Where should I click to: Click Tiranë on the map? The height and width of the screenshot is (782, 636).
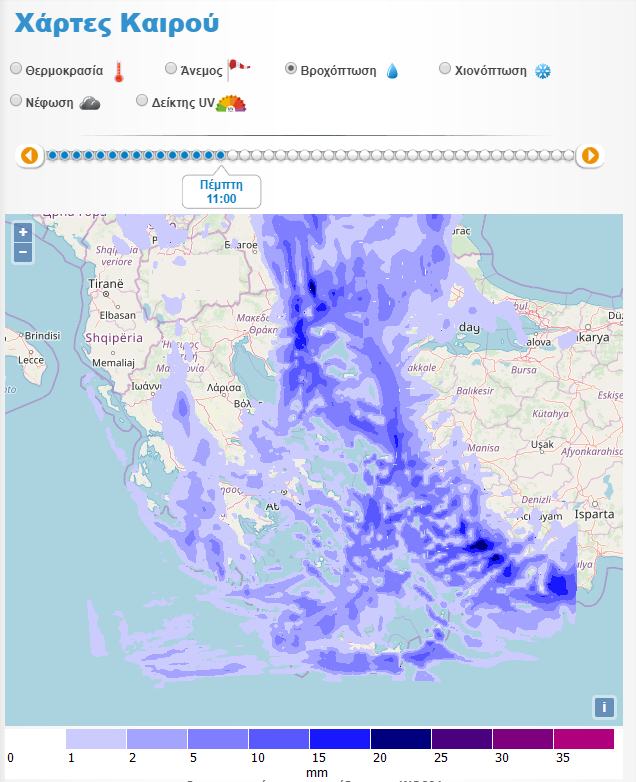tap(106, 284)
